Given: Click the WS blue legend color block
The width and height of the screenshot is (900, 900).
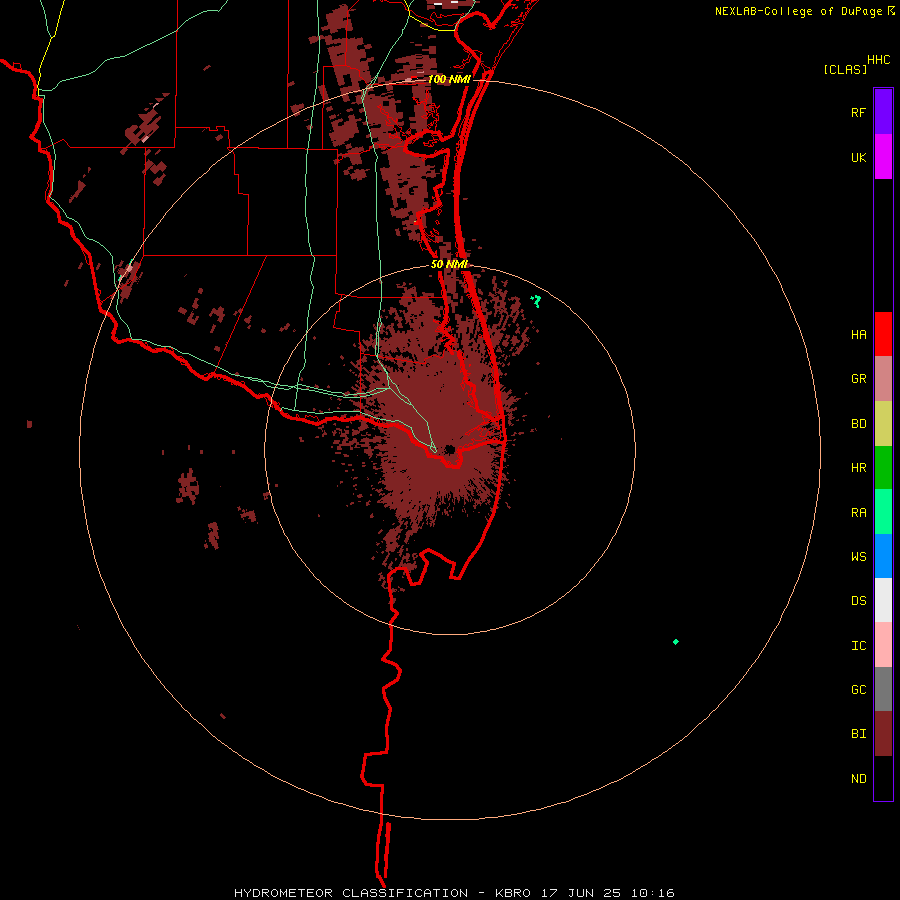Looking at the screenshot, I should pyautogui.click(x=883, y=556).
